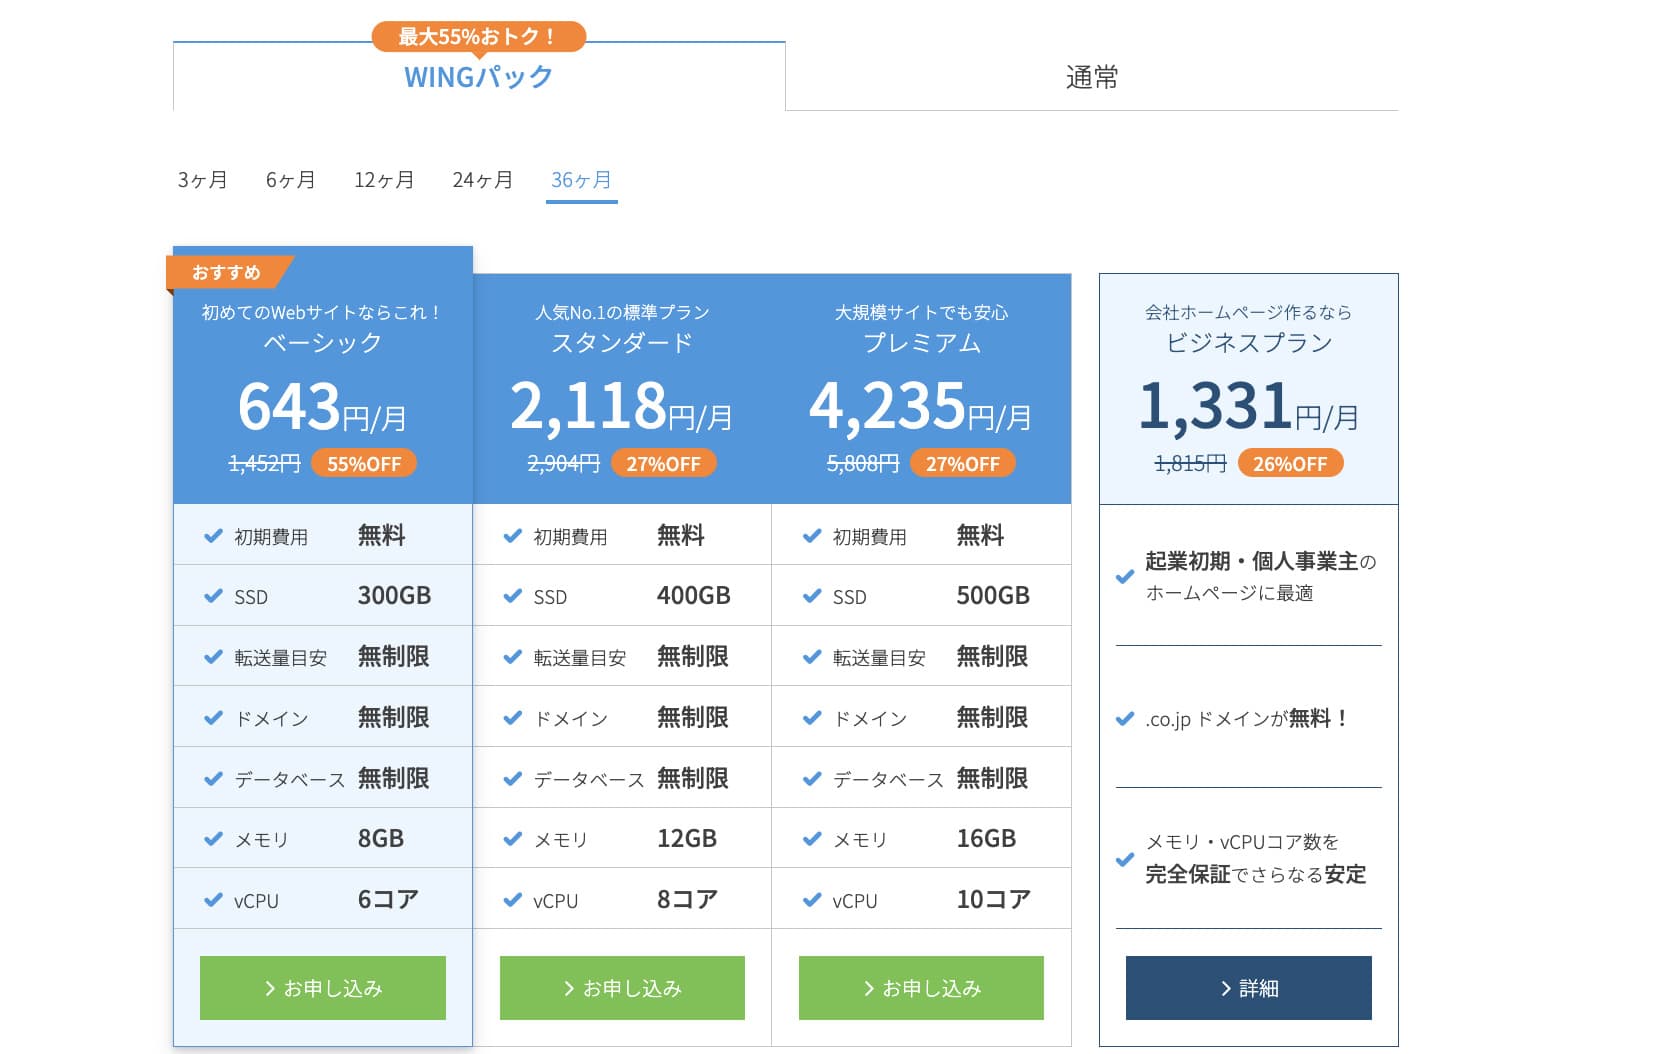This screenshot has width=1658, height=1054.
Task: Click the checkmark beside 起業初期・個人事業主
Action: point(1125,577)
